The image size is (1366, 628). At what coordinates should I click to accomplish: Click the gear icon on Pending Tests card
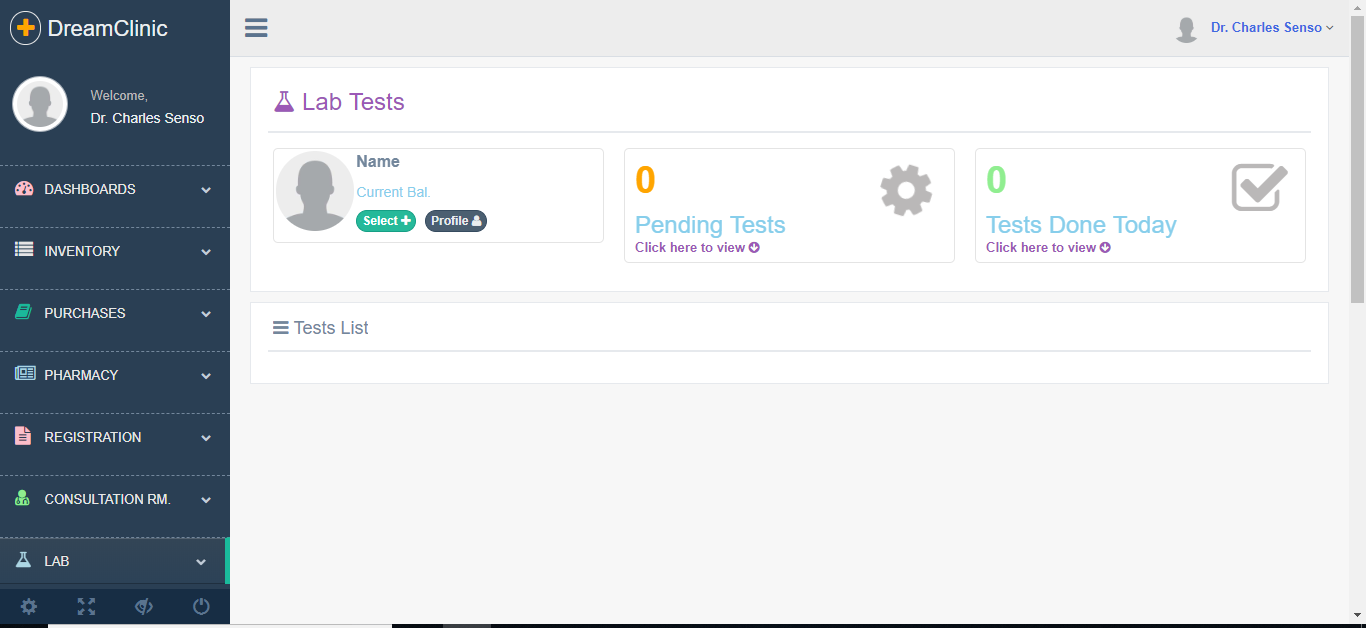[906, 190]
